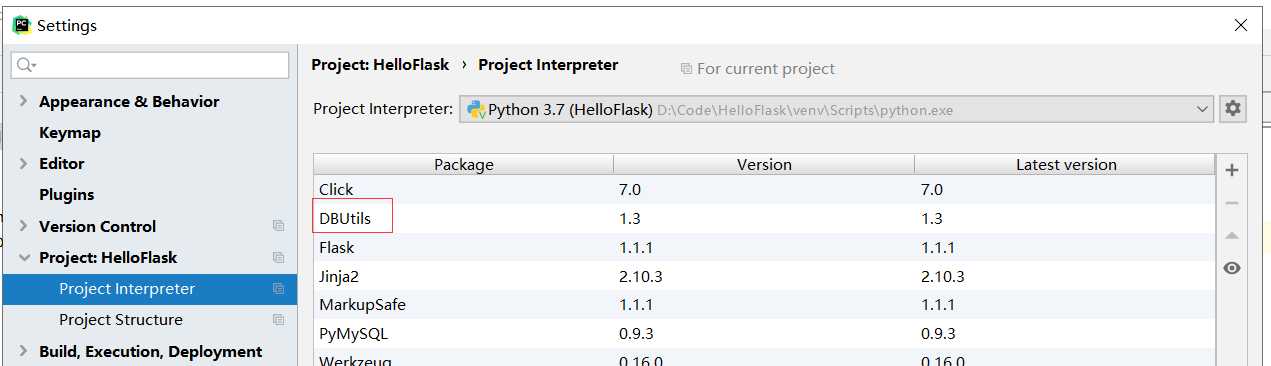Select the MarkupSafe package row
This screenshot has width=1271, height=366.
coord(764,305)
